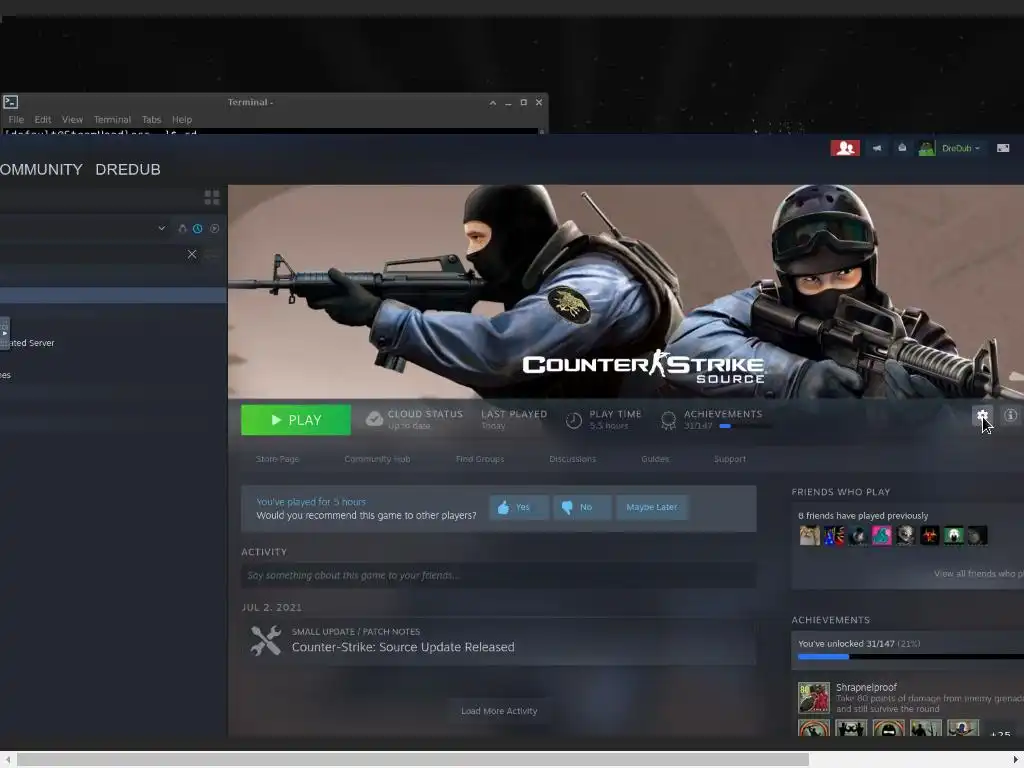The image size is (1024, 768).
Task: Open the game info circle icon
Action: tap(1010, 415)
